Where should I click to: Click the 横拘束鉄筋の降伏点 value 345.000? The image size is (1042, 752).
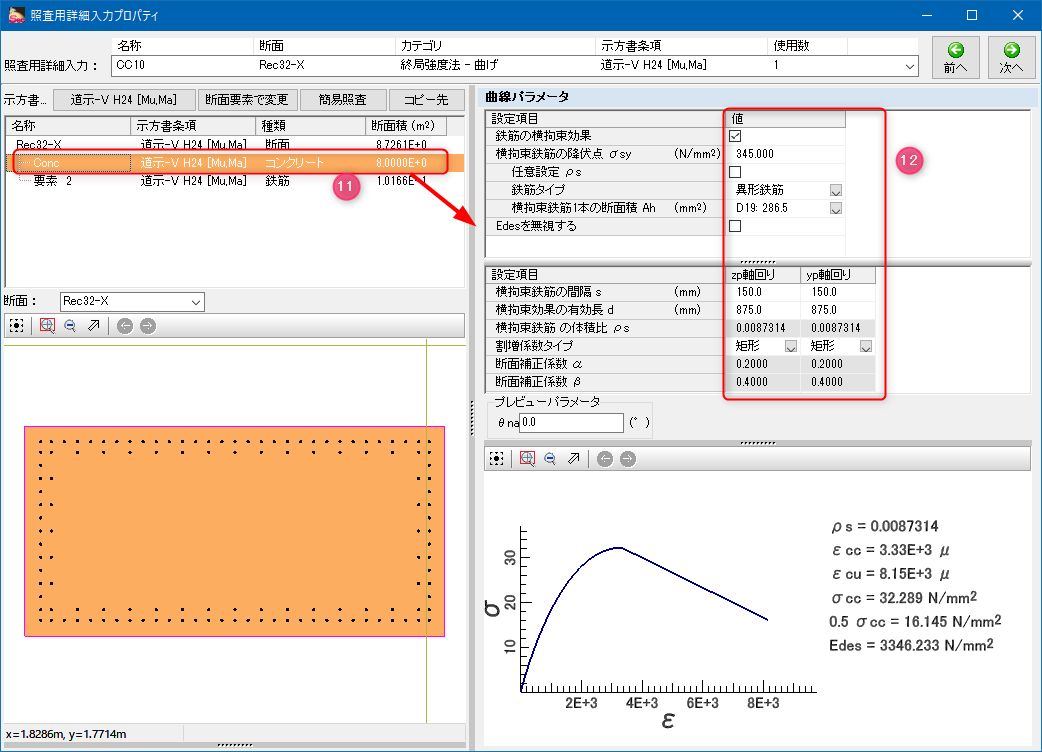coord(784,154)
